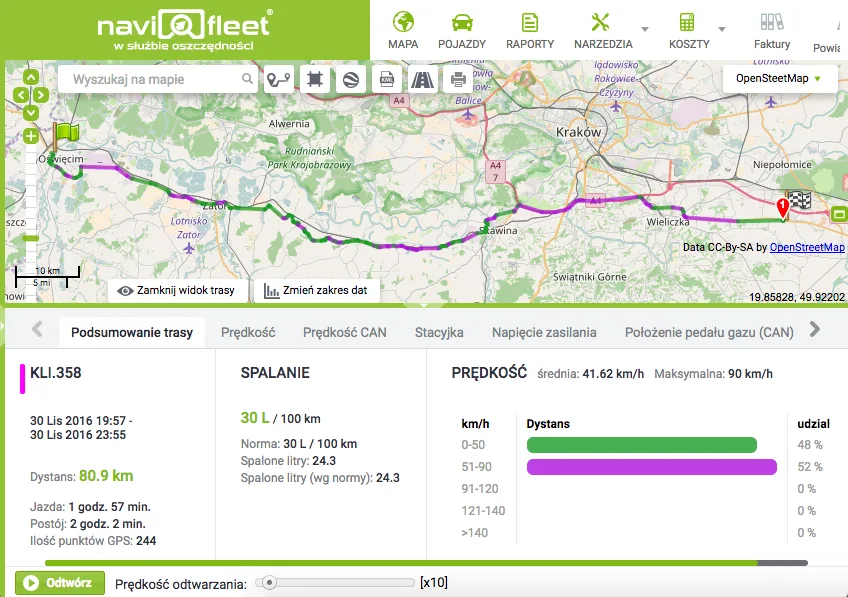Click the Maksymalna 90 km/h value
The height and width of the screenshot is (597, 848).
pos(713,374)
